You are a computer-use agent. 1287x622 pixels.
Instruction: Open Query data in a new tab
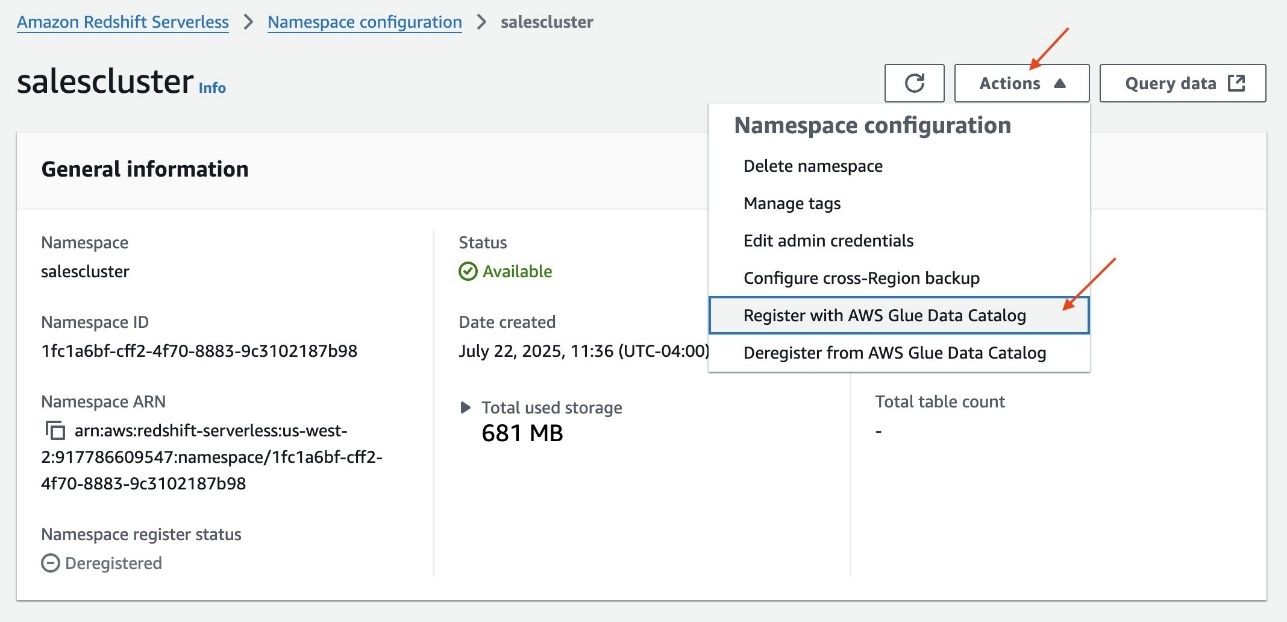[x=1183, y=83]
